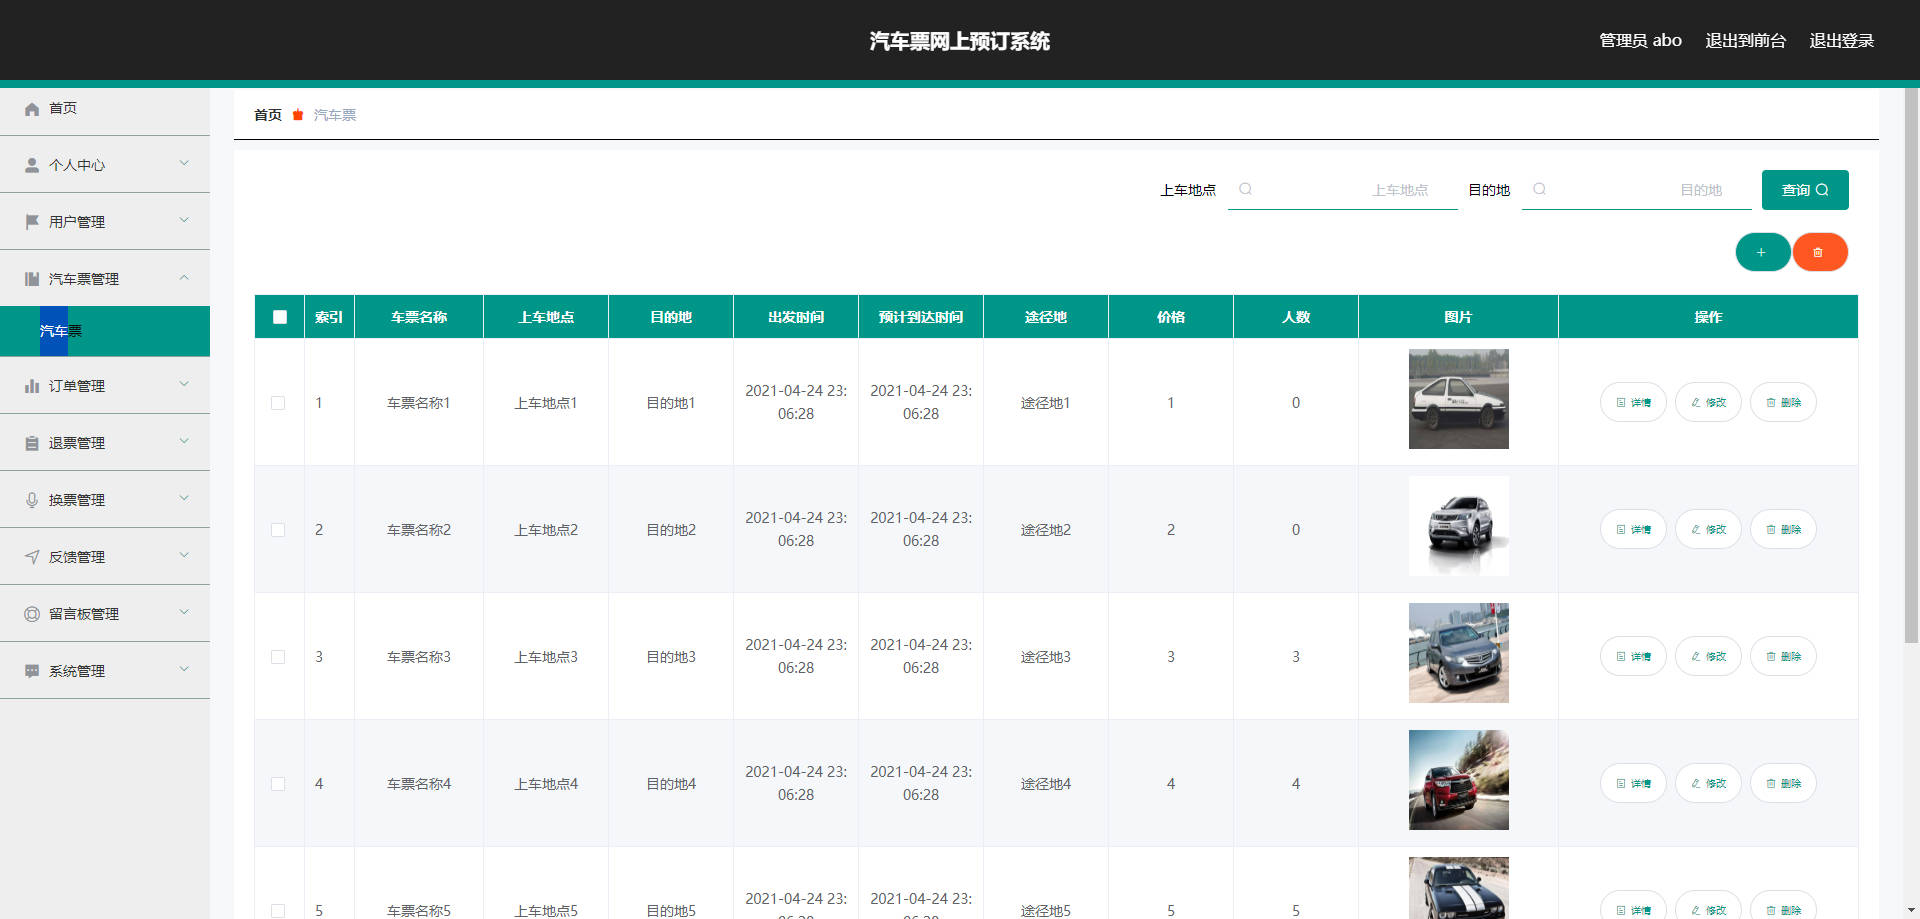Click the clipboard icon beside 退票管理
Image resolution: width=1920 pixels, height=919 pixels.
32,443
